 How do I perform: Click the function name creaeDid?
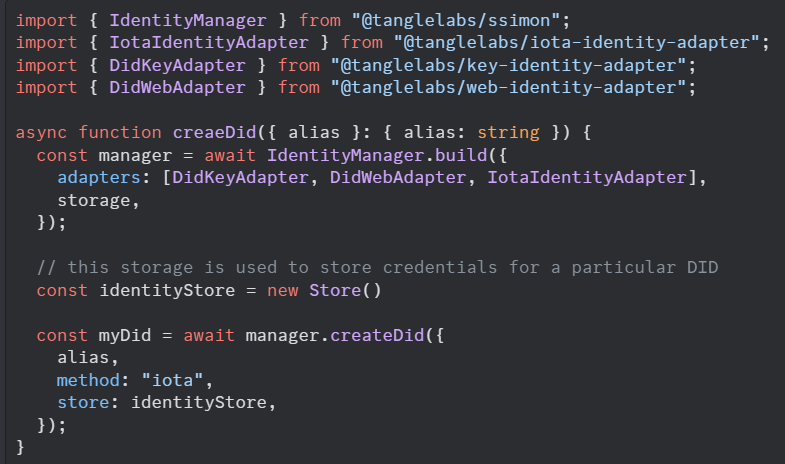(x=214, y=133)
